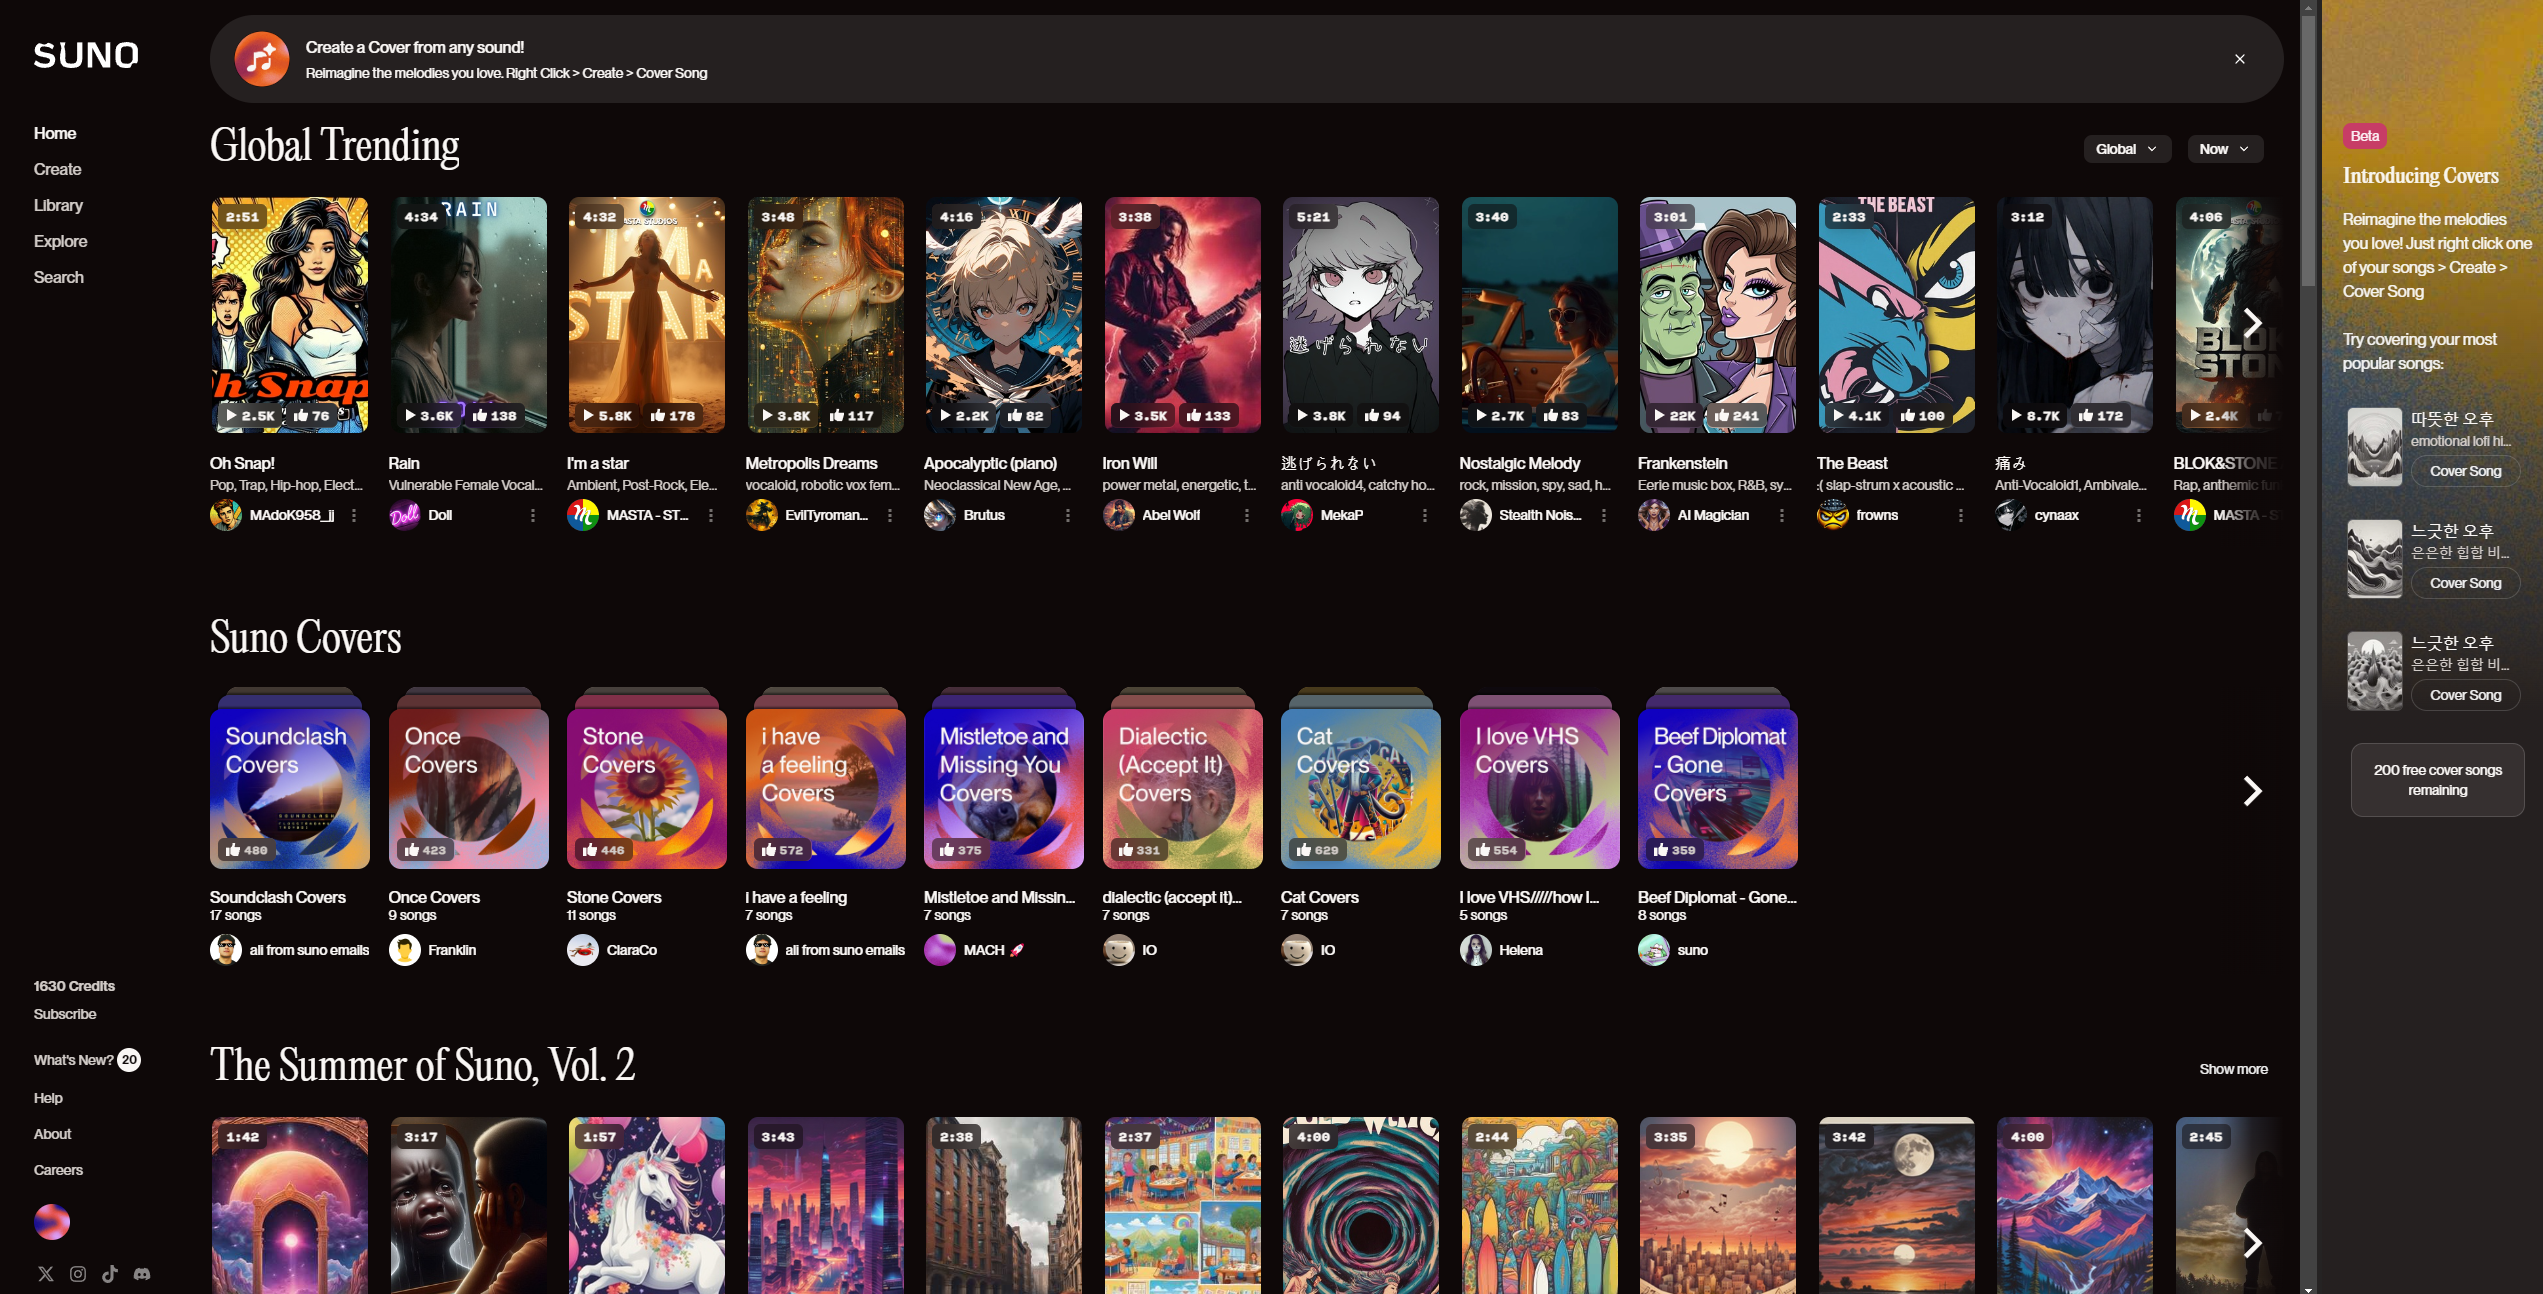2543x1294 pixels.
Task: Open the Instagram social link icon
Action: pyautogui.click(x=78, y=1274)
